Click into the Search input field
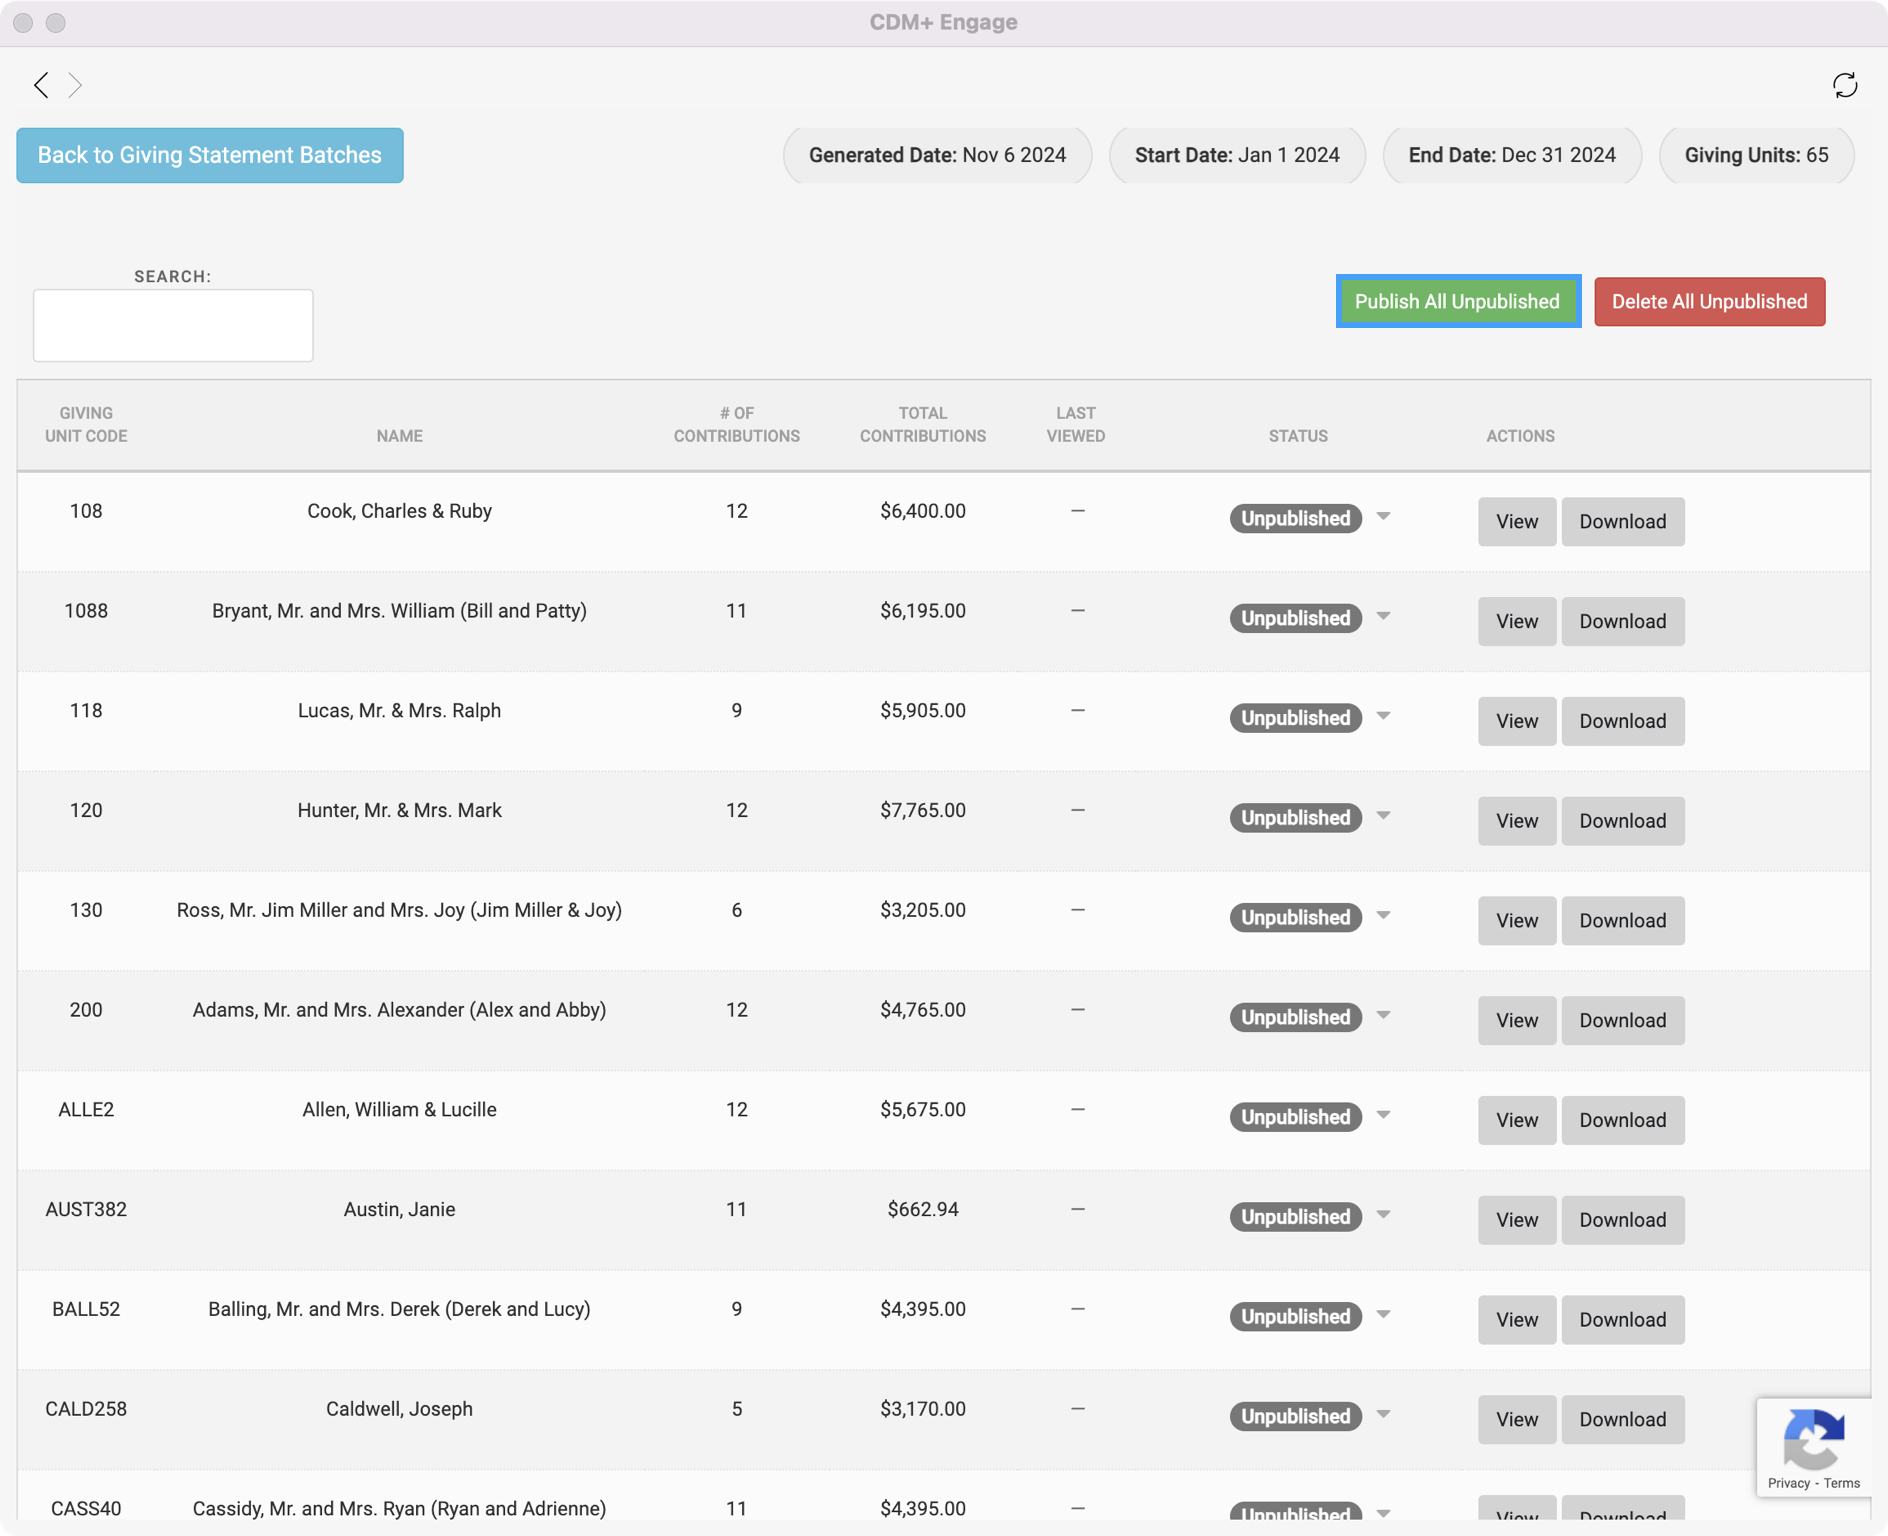 [173, 325]
